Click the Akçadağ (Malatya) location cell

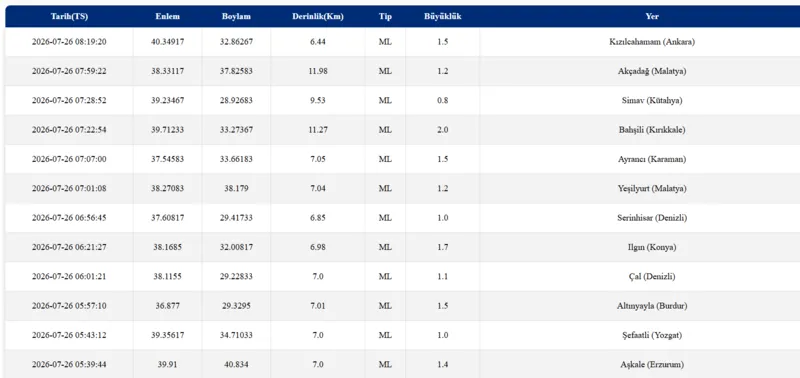point(652,71)
